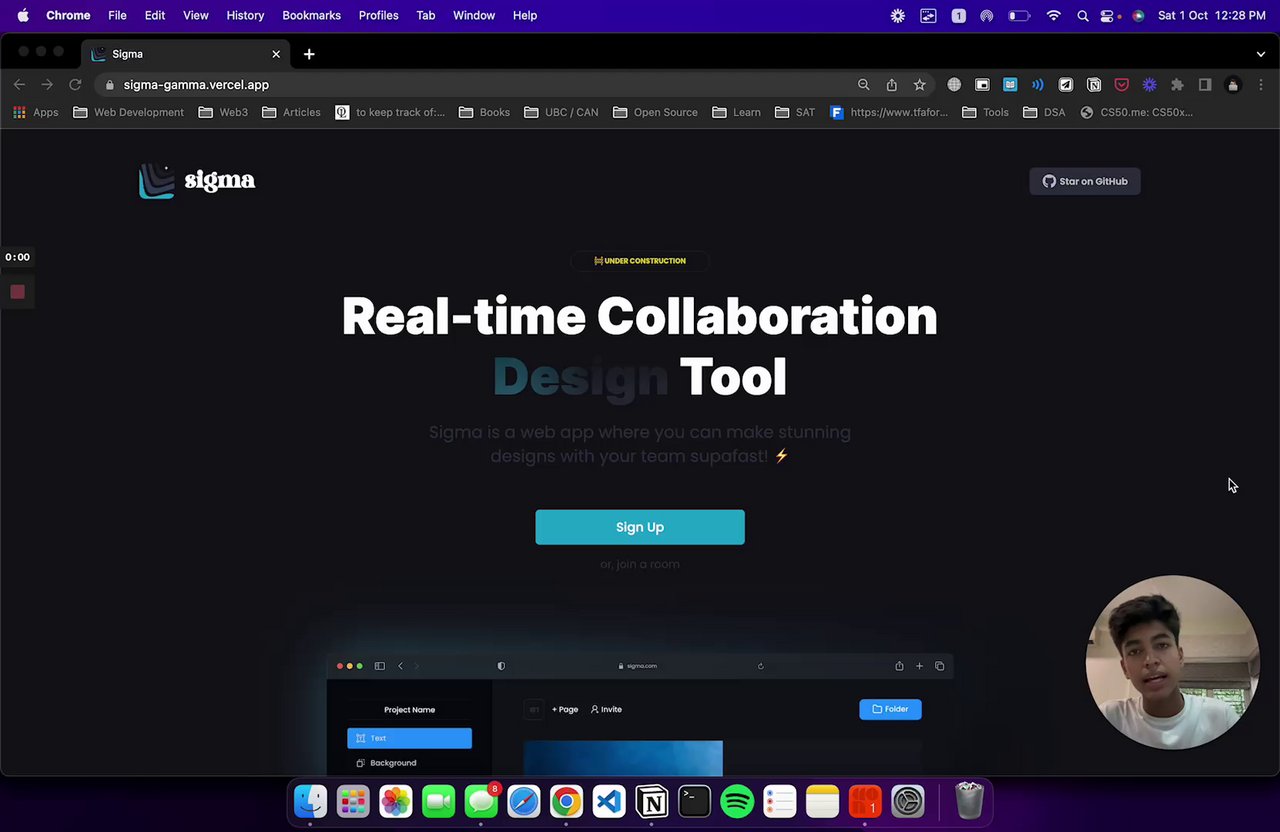Click the Under Construction badge

point(640,261)
